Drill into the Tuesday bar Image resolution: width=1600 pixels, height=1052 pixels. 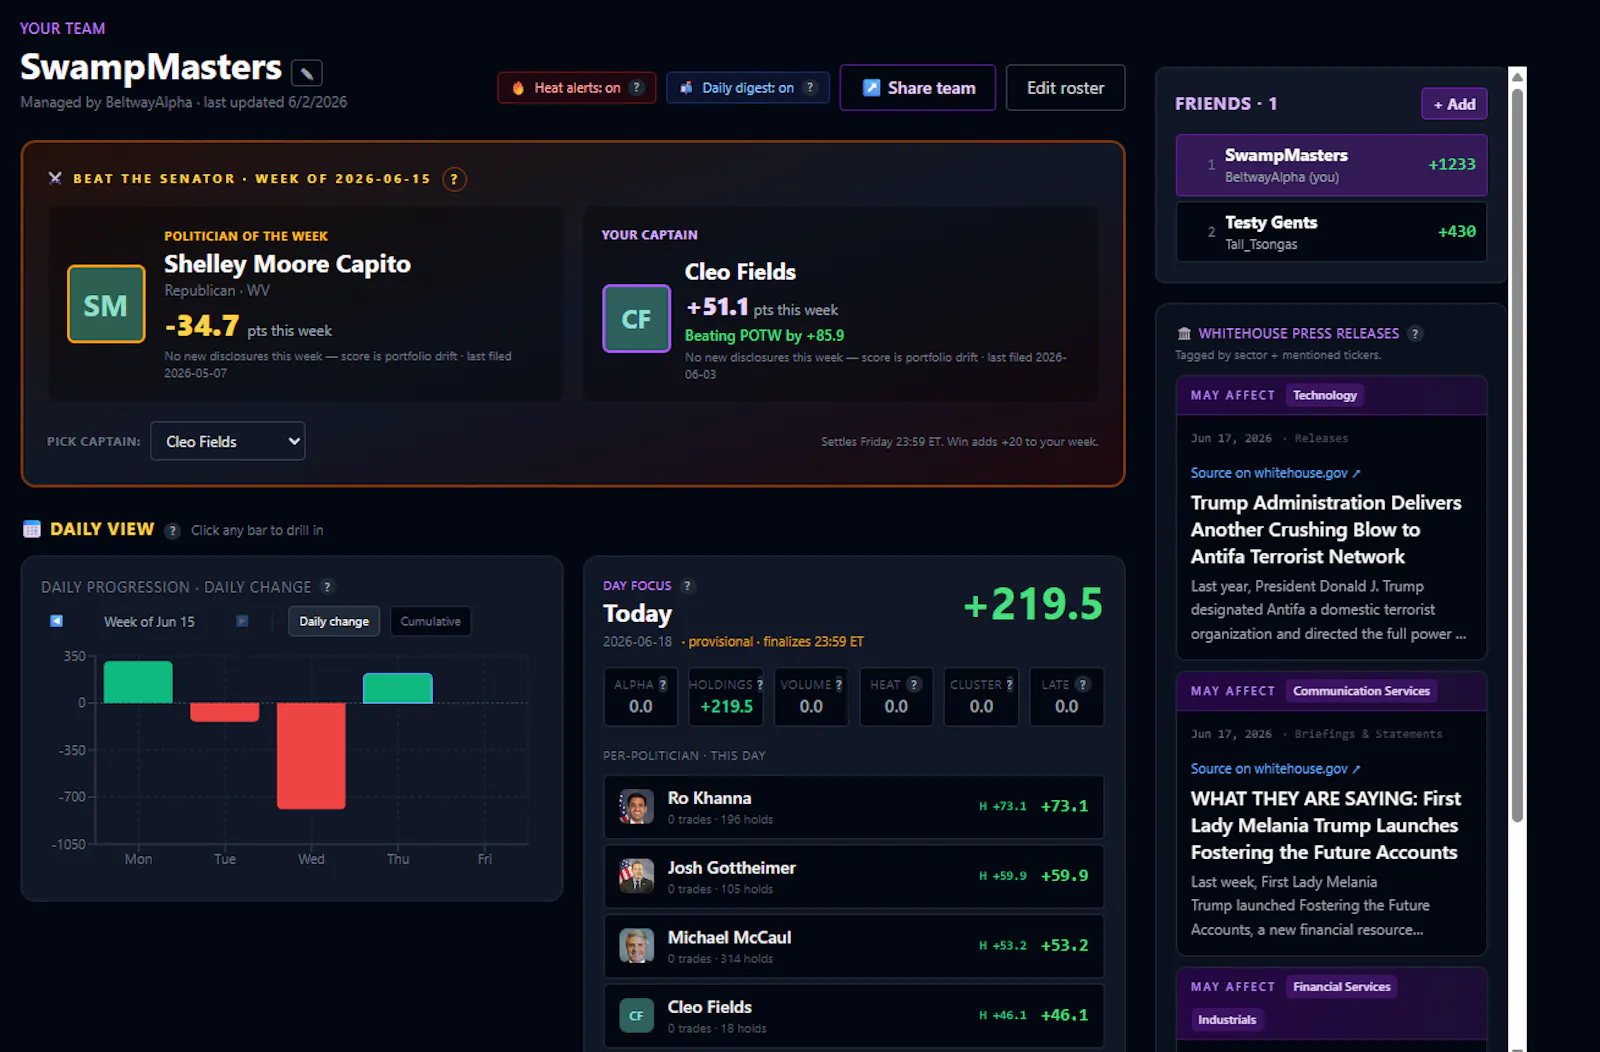[x=225, y=712]
